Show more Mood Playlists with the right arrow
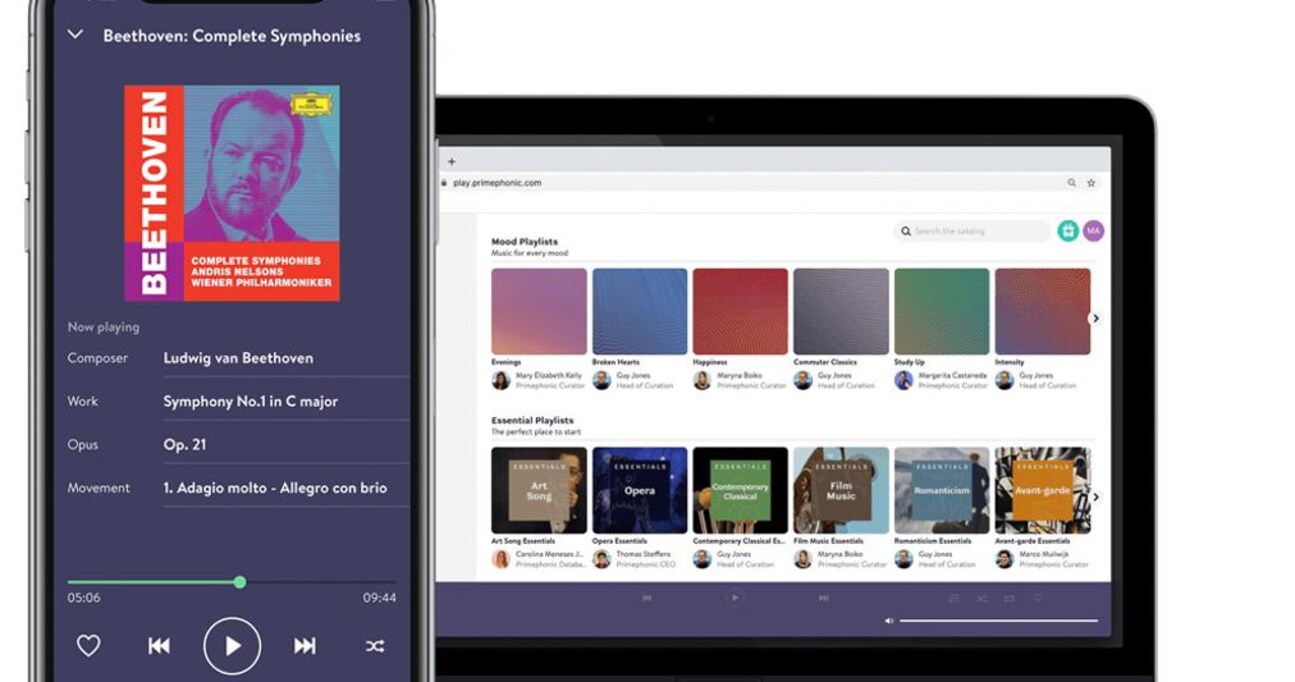1295x682 pixels. [x=1095, y=318]
